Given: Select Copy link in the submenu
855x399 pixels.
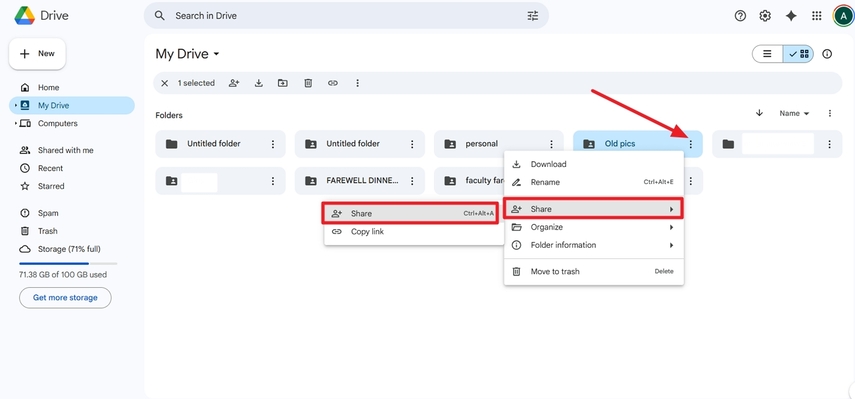Looking at the screenshot, I should [413, 231].
